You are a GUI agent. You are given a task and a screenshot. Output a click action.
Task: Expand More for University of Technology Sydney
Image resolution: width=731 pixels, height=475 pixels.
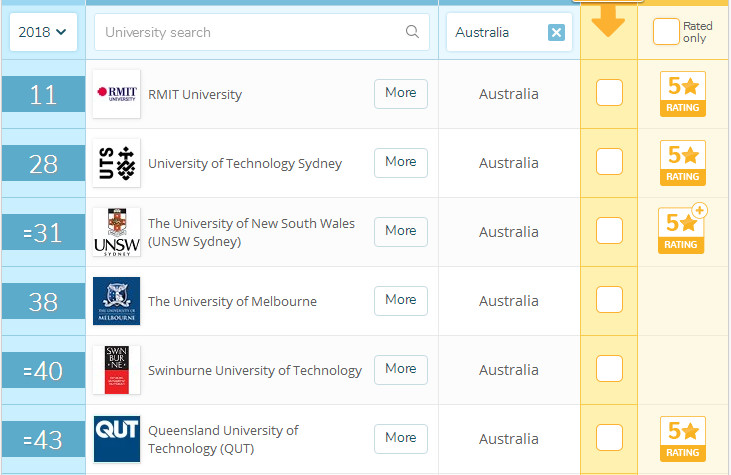pos(400,162)
